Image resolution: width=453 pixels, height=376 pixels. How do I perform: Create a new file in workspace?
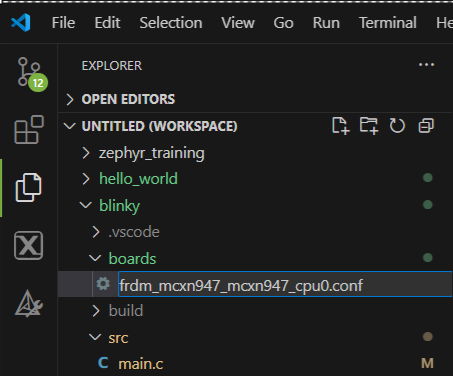341,126
